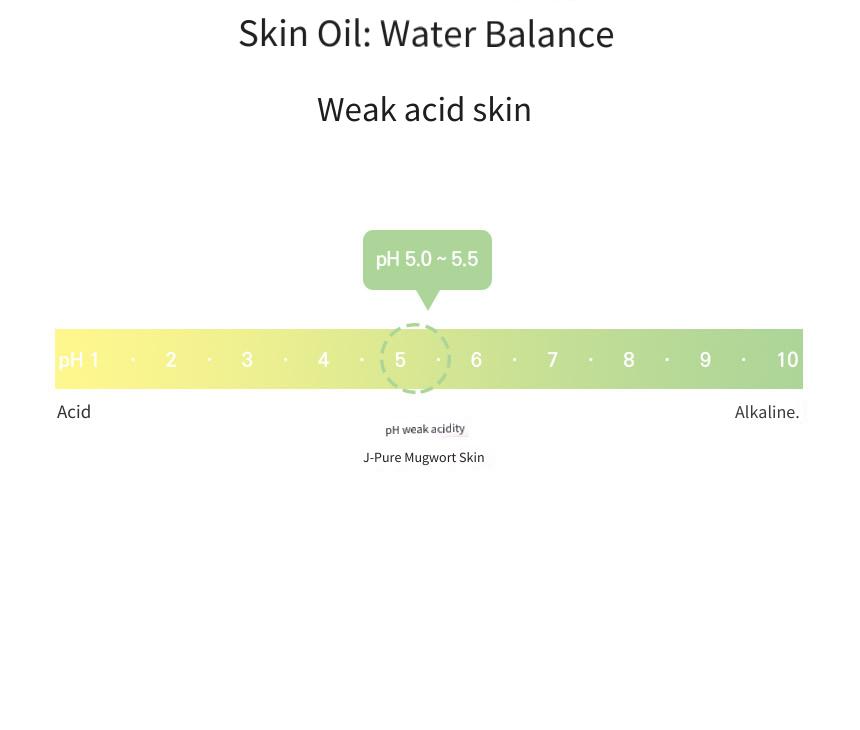Select number 10 on the pH scale
860x730 pixels.
[788, 360]
